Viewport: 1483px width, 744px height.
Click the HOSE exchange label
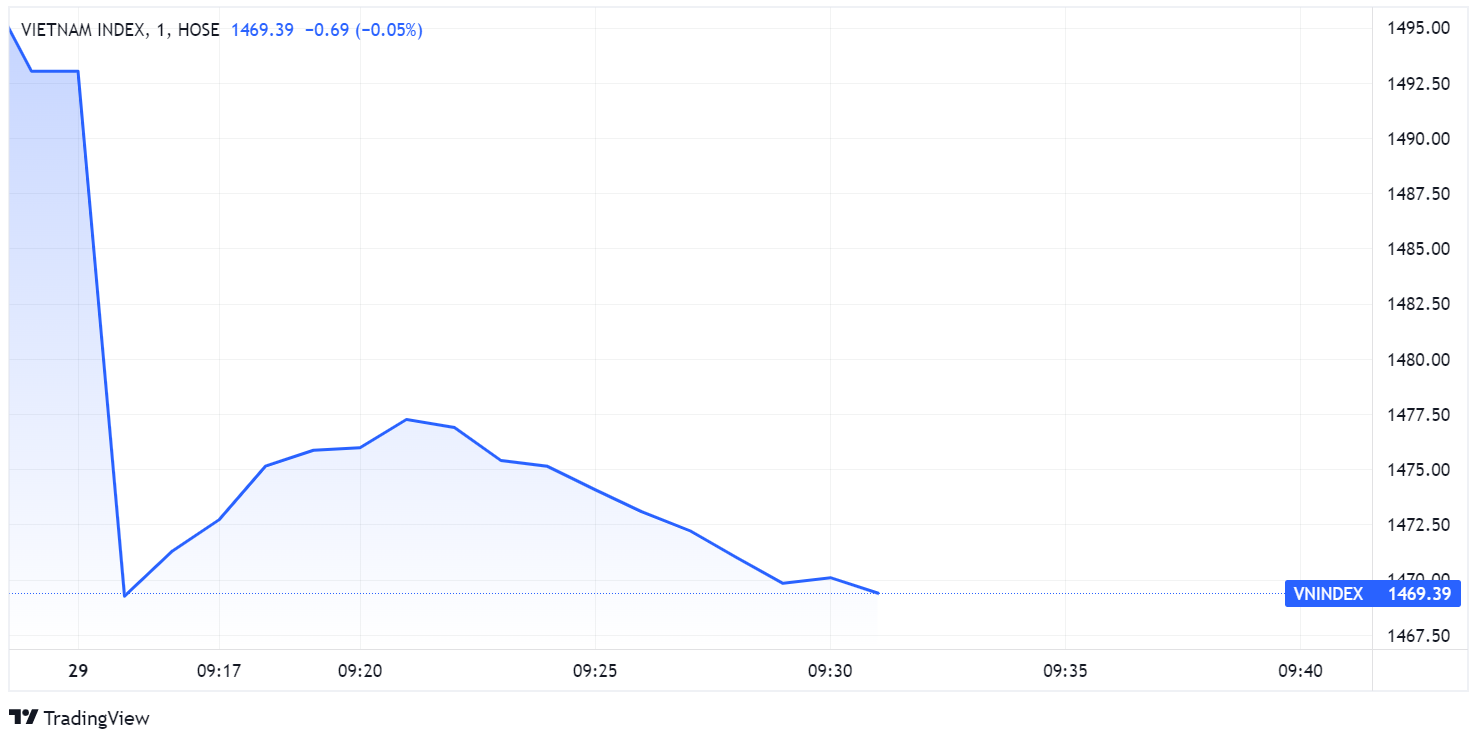(x=199, y=30)
